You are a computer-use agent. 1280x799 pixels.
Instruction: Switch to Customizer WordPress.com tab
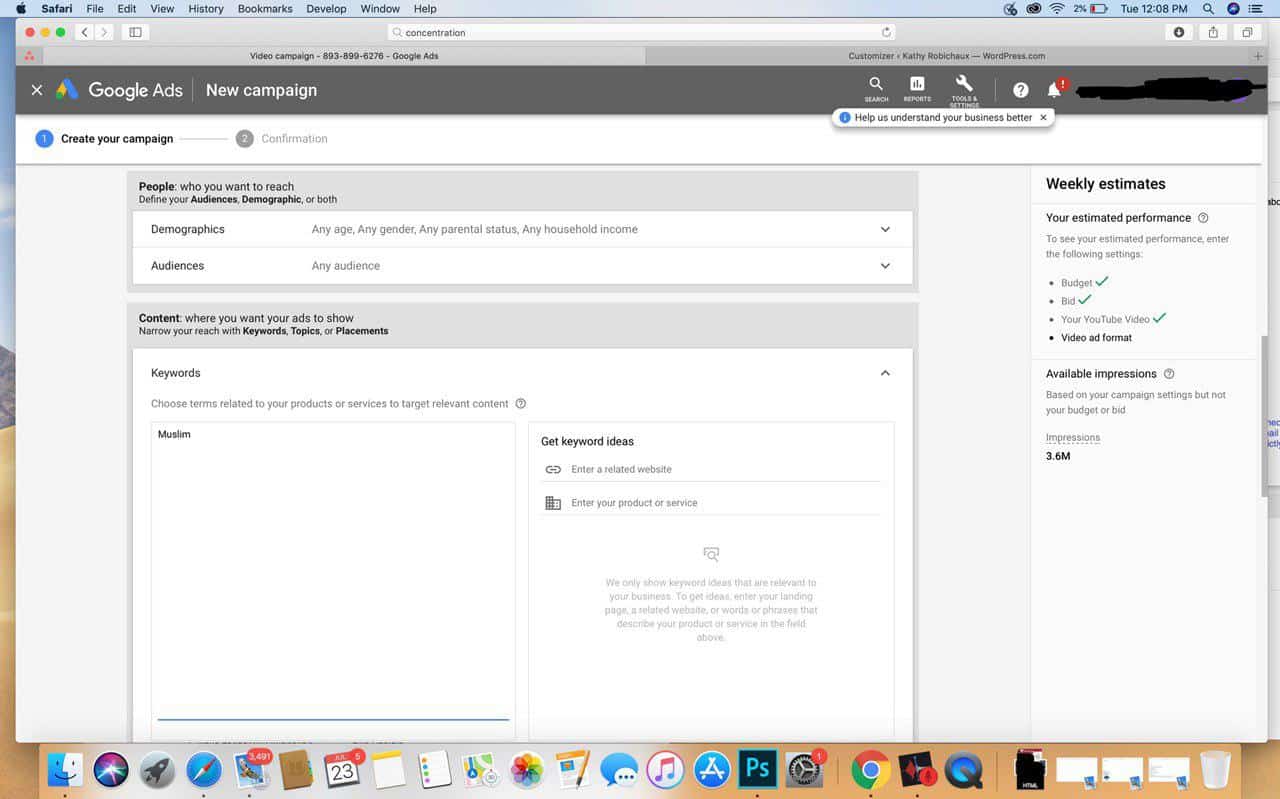[x=946, y=56]
